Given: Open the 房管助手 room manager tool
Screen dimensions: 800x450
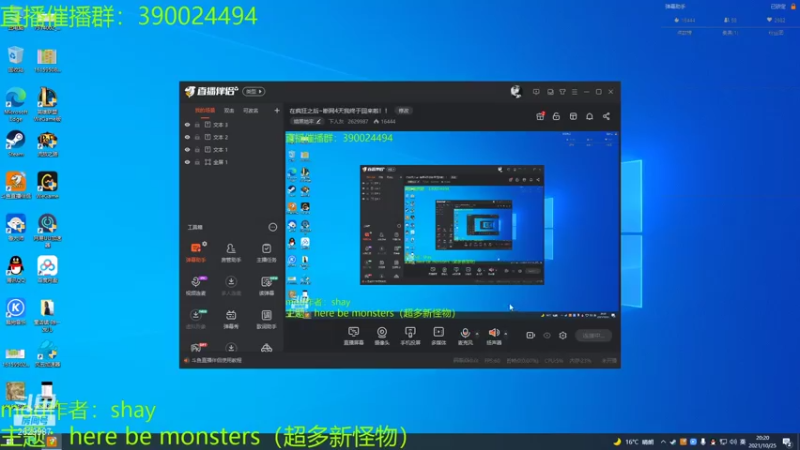Looking at the screenshot, I should tap(231, 253).
